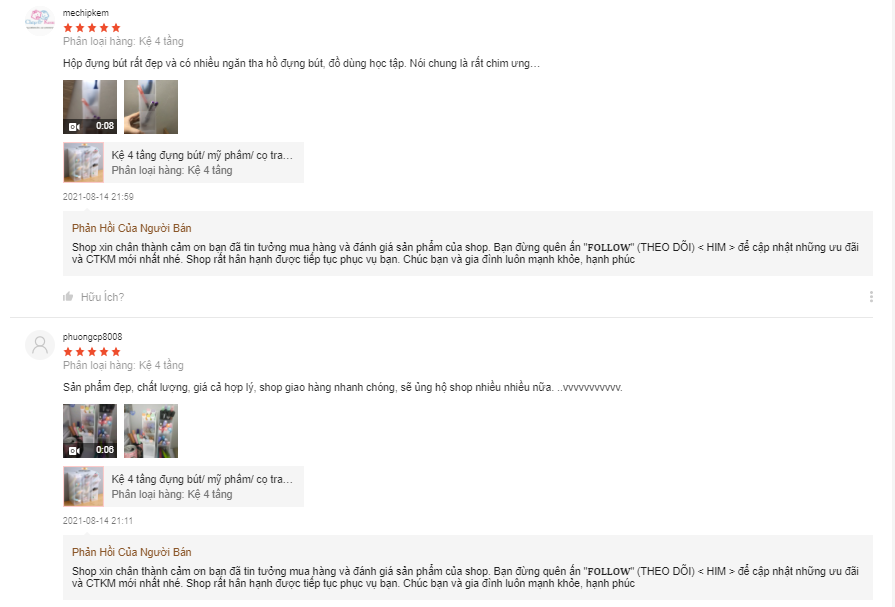895x607 pixels.
Task: Open Kệ 4 tầng product link in first review
Action: 202,155
